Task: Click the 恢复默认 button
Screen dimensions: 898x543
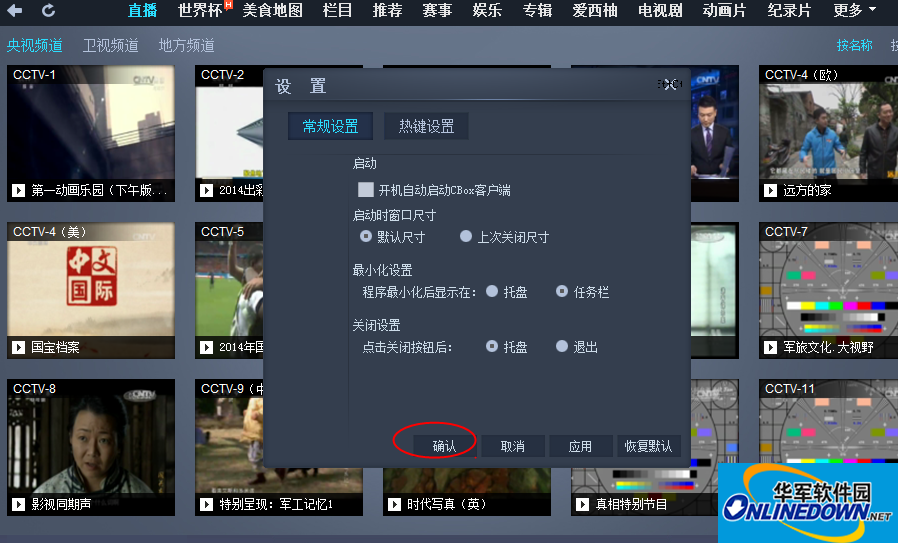Action: [648, 446]
